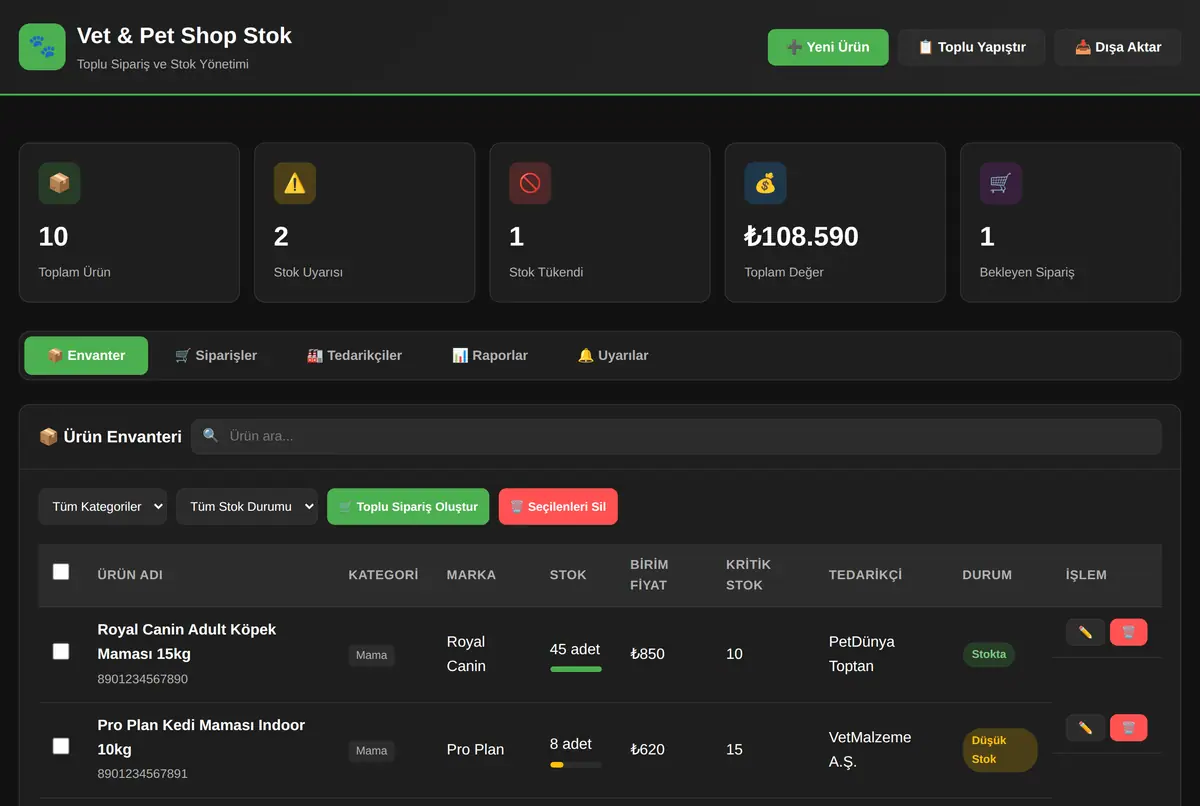Click the Toplu Yapıştır button
The height and width of the screenshot is (806, 1200).
(971, 47)
